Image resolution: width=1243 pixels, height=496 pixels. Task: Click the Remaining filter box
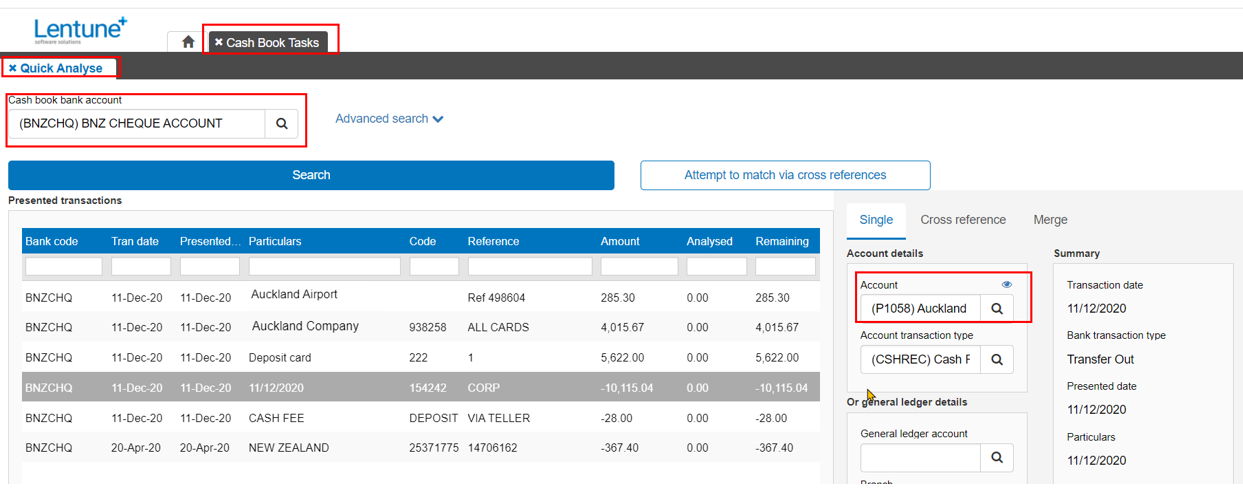[785, 267]
